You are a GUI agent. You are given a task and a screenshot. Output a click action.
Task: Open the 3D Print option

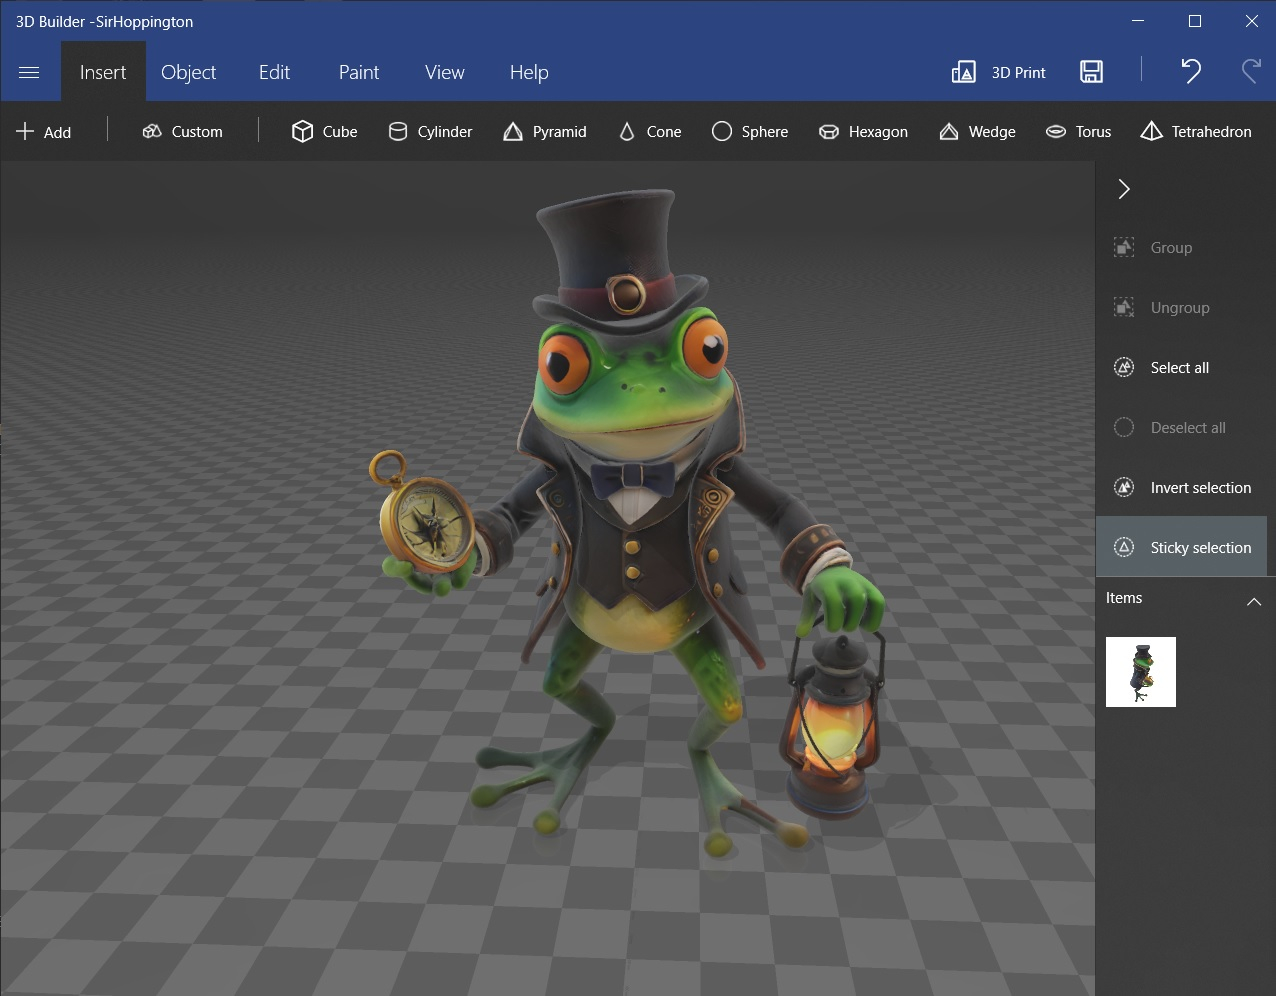pyautogui.click(x=999, y=72)
